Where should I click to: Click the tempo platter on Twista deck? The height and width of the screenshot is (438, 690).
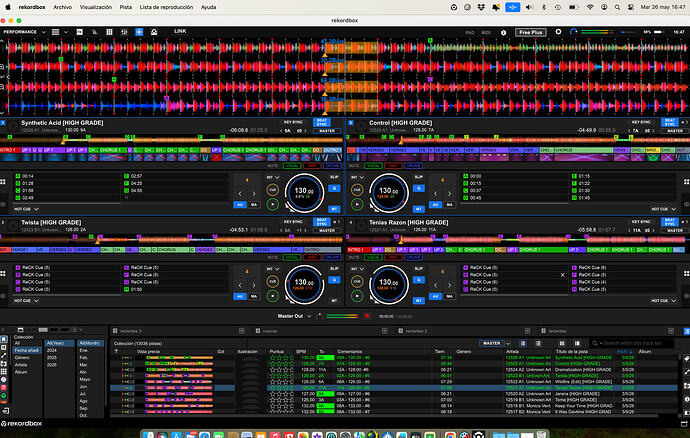pyautogui.click(x=304, y=284)
